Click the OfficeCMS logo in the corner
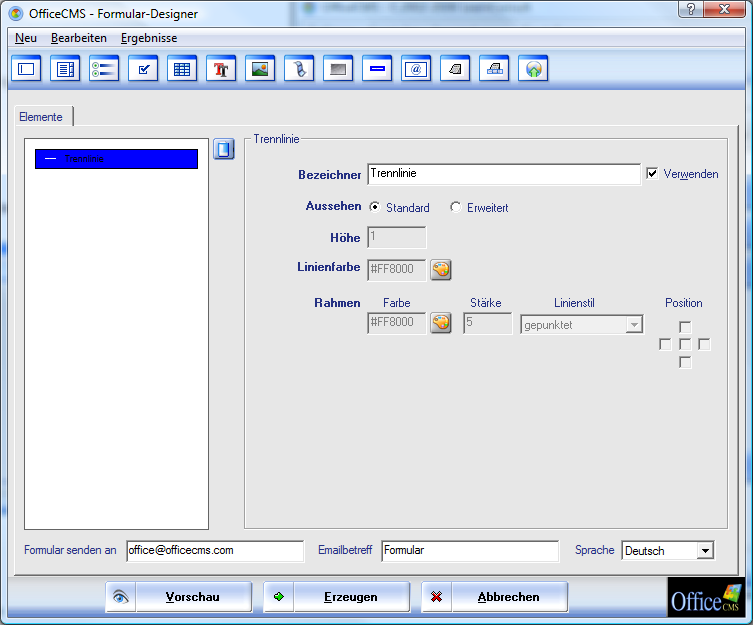Screen dimensions: 753x625 click(x=706, y=597)
